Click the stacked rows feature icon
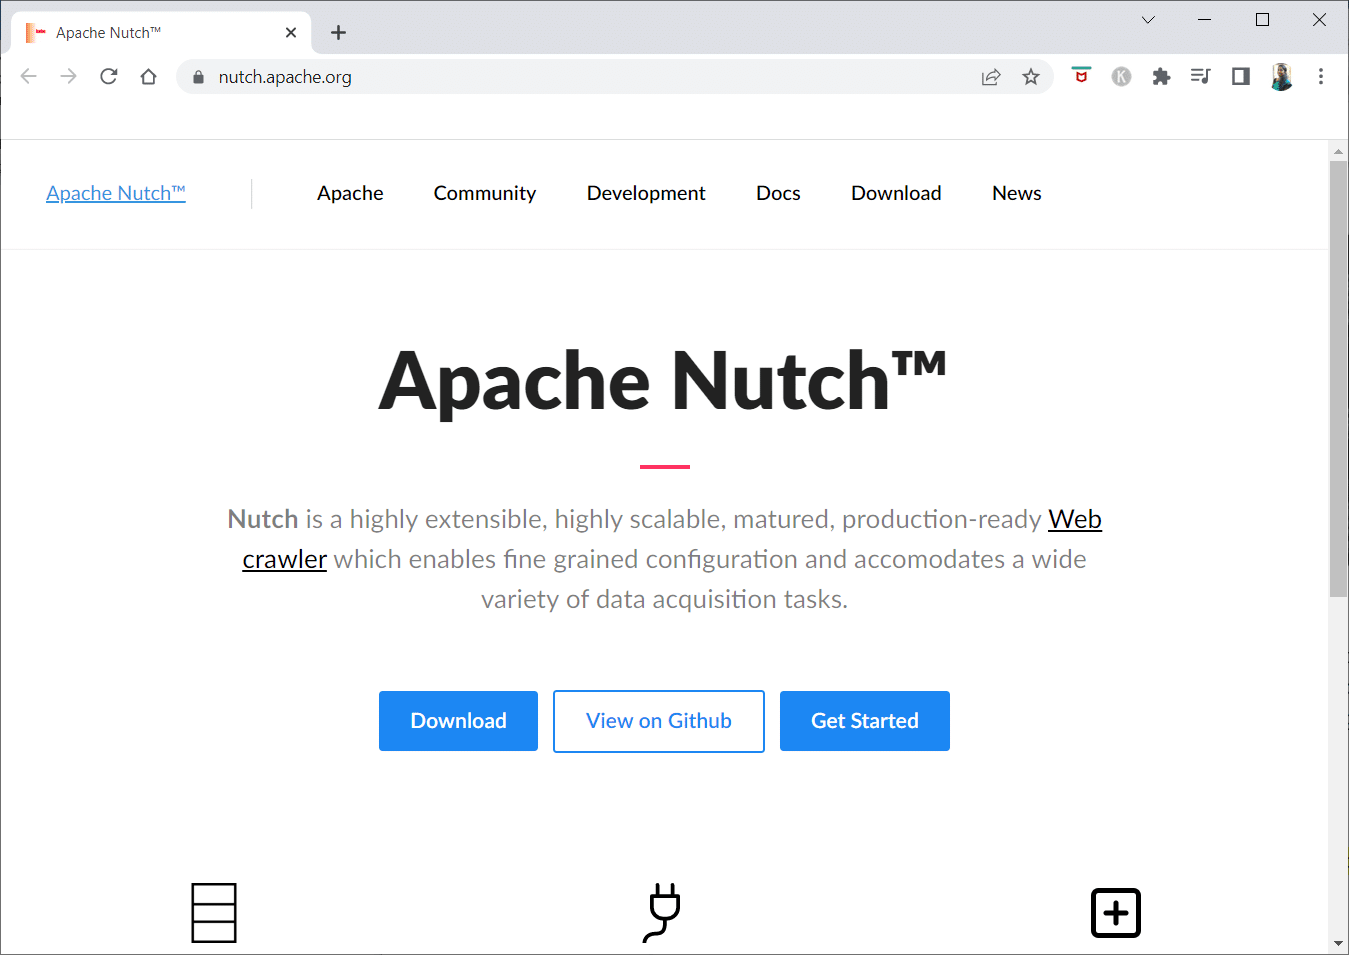Image resolution: width=1349 pixels, height=955 pixels. coord(214,912)
